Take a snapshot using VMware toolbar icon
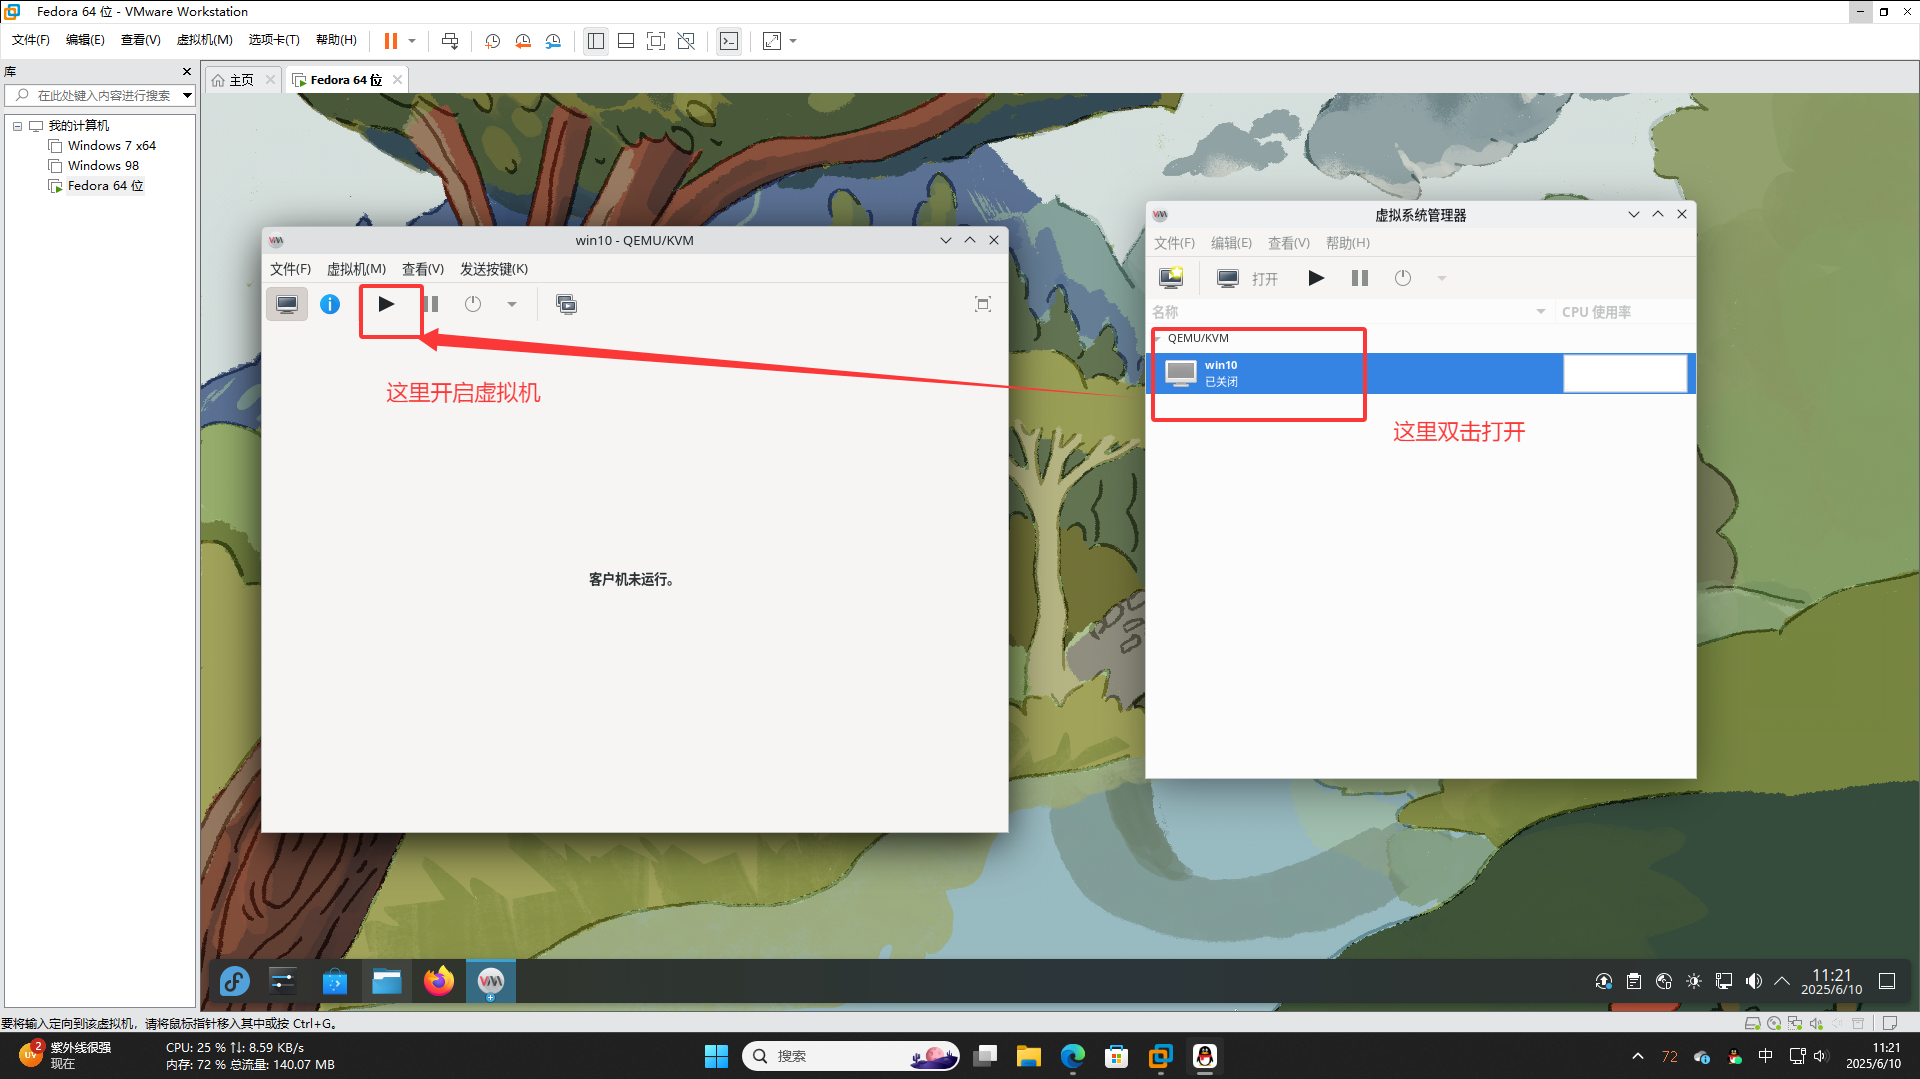Image resolution: width=1920 pixels, height=1079 pixels. coord(493,41)
